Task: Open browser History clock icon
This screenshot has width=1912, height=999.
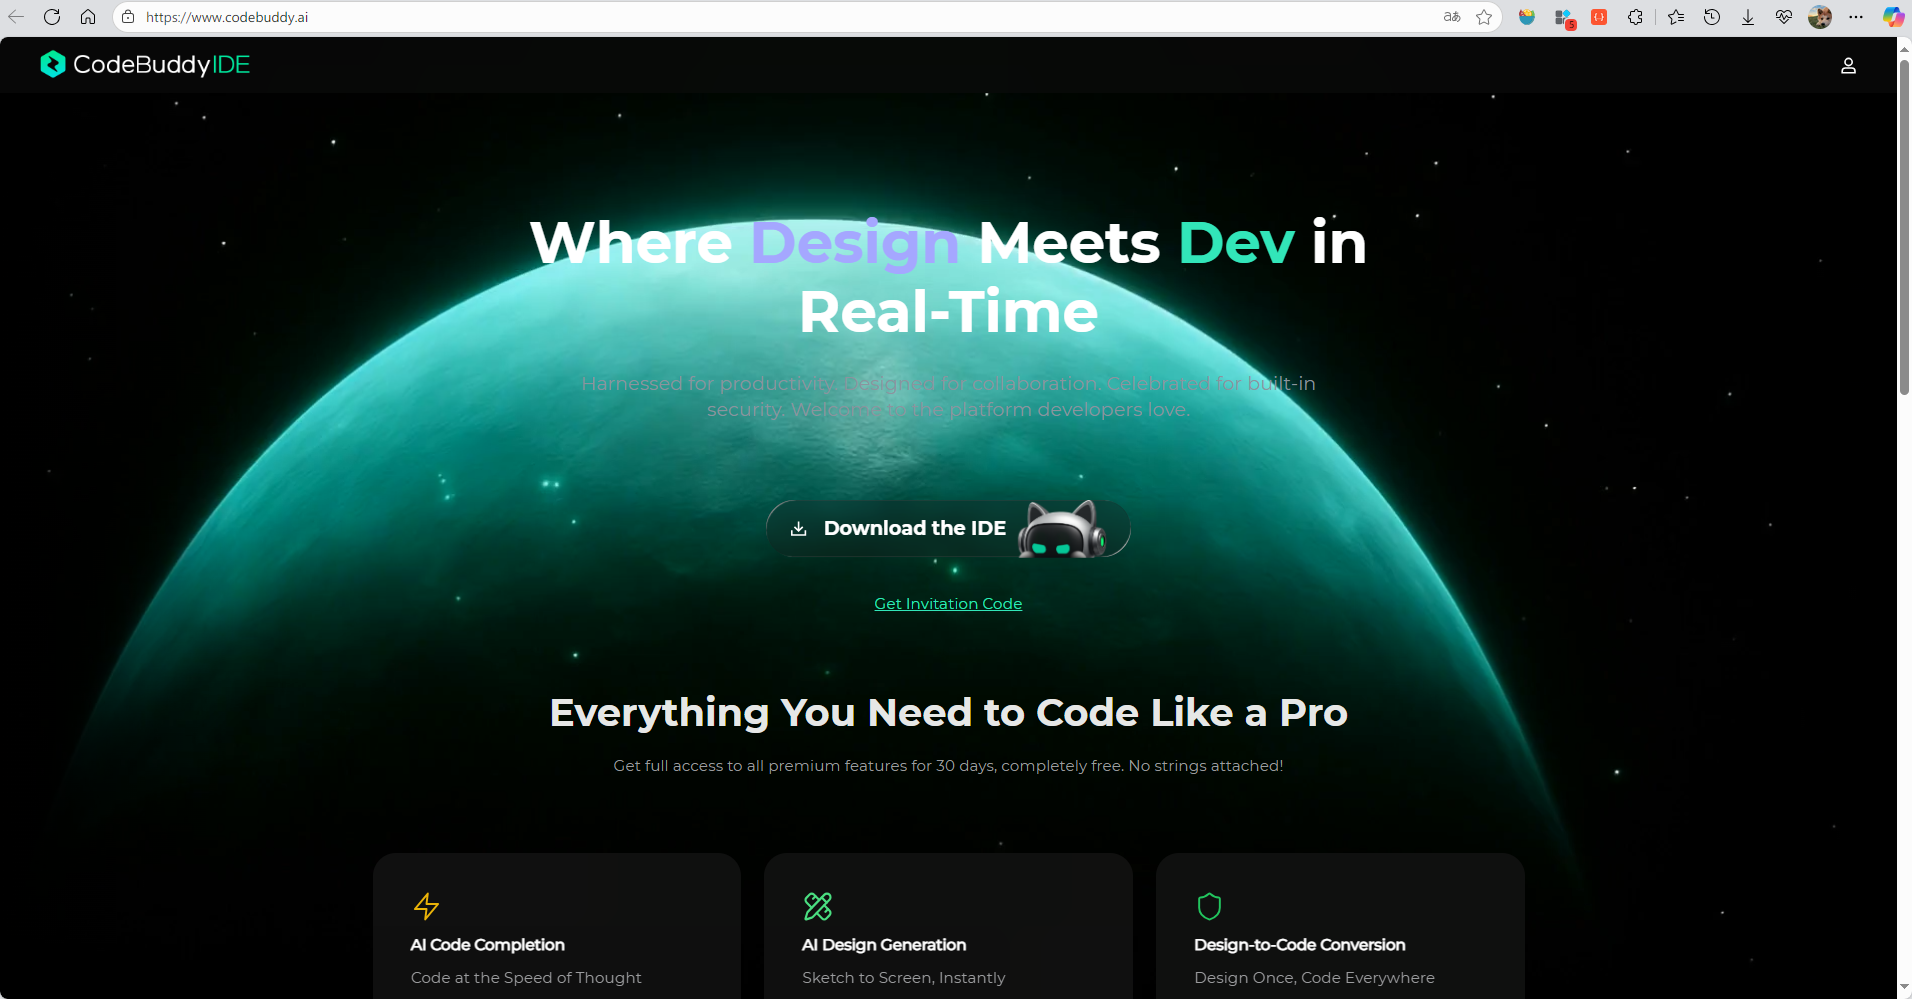Action: (x=1712, y=17)
